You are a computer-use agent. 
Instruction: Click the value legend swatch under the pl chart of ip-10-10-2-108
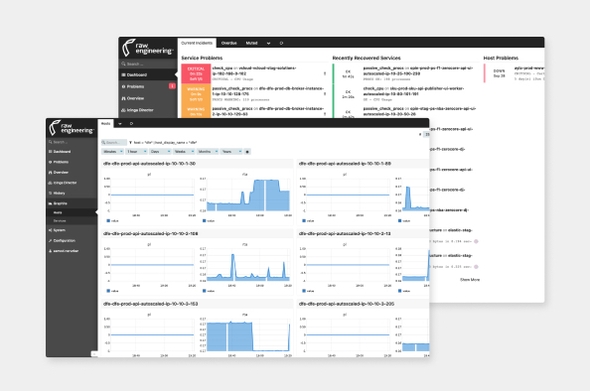point(108,291)
